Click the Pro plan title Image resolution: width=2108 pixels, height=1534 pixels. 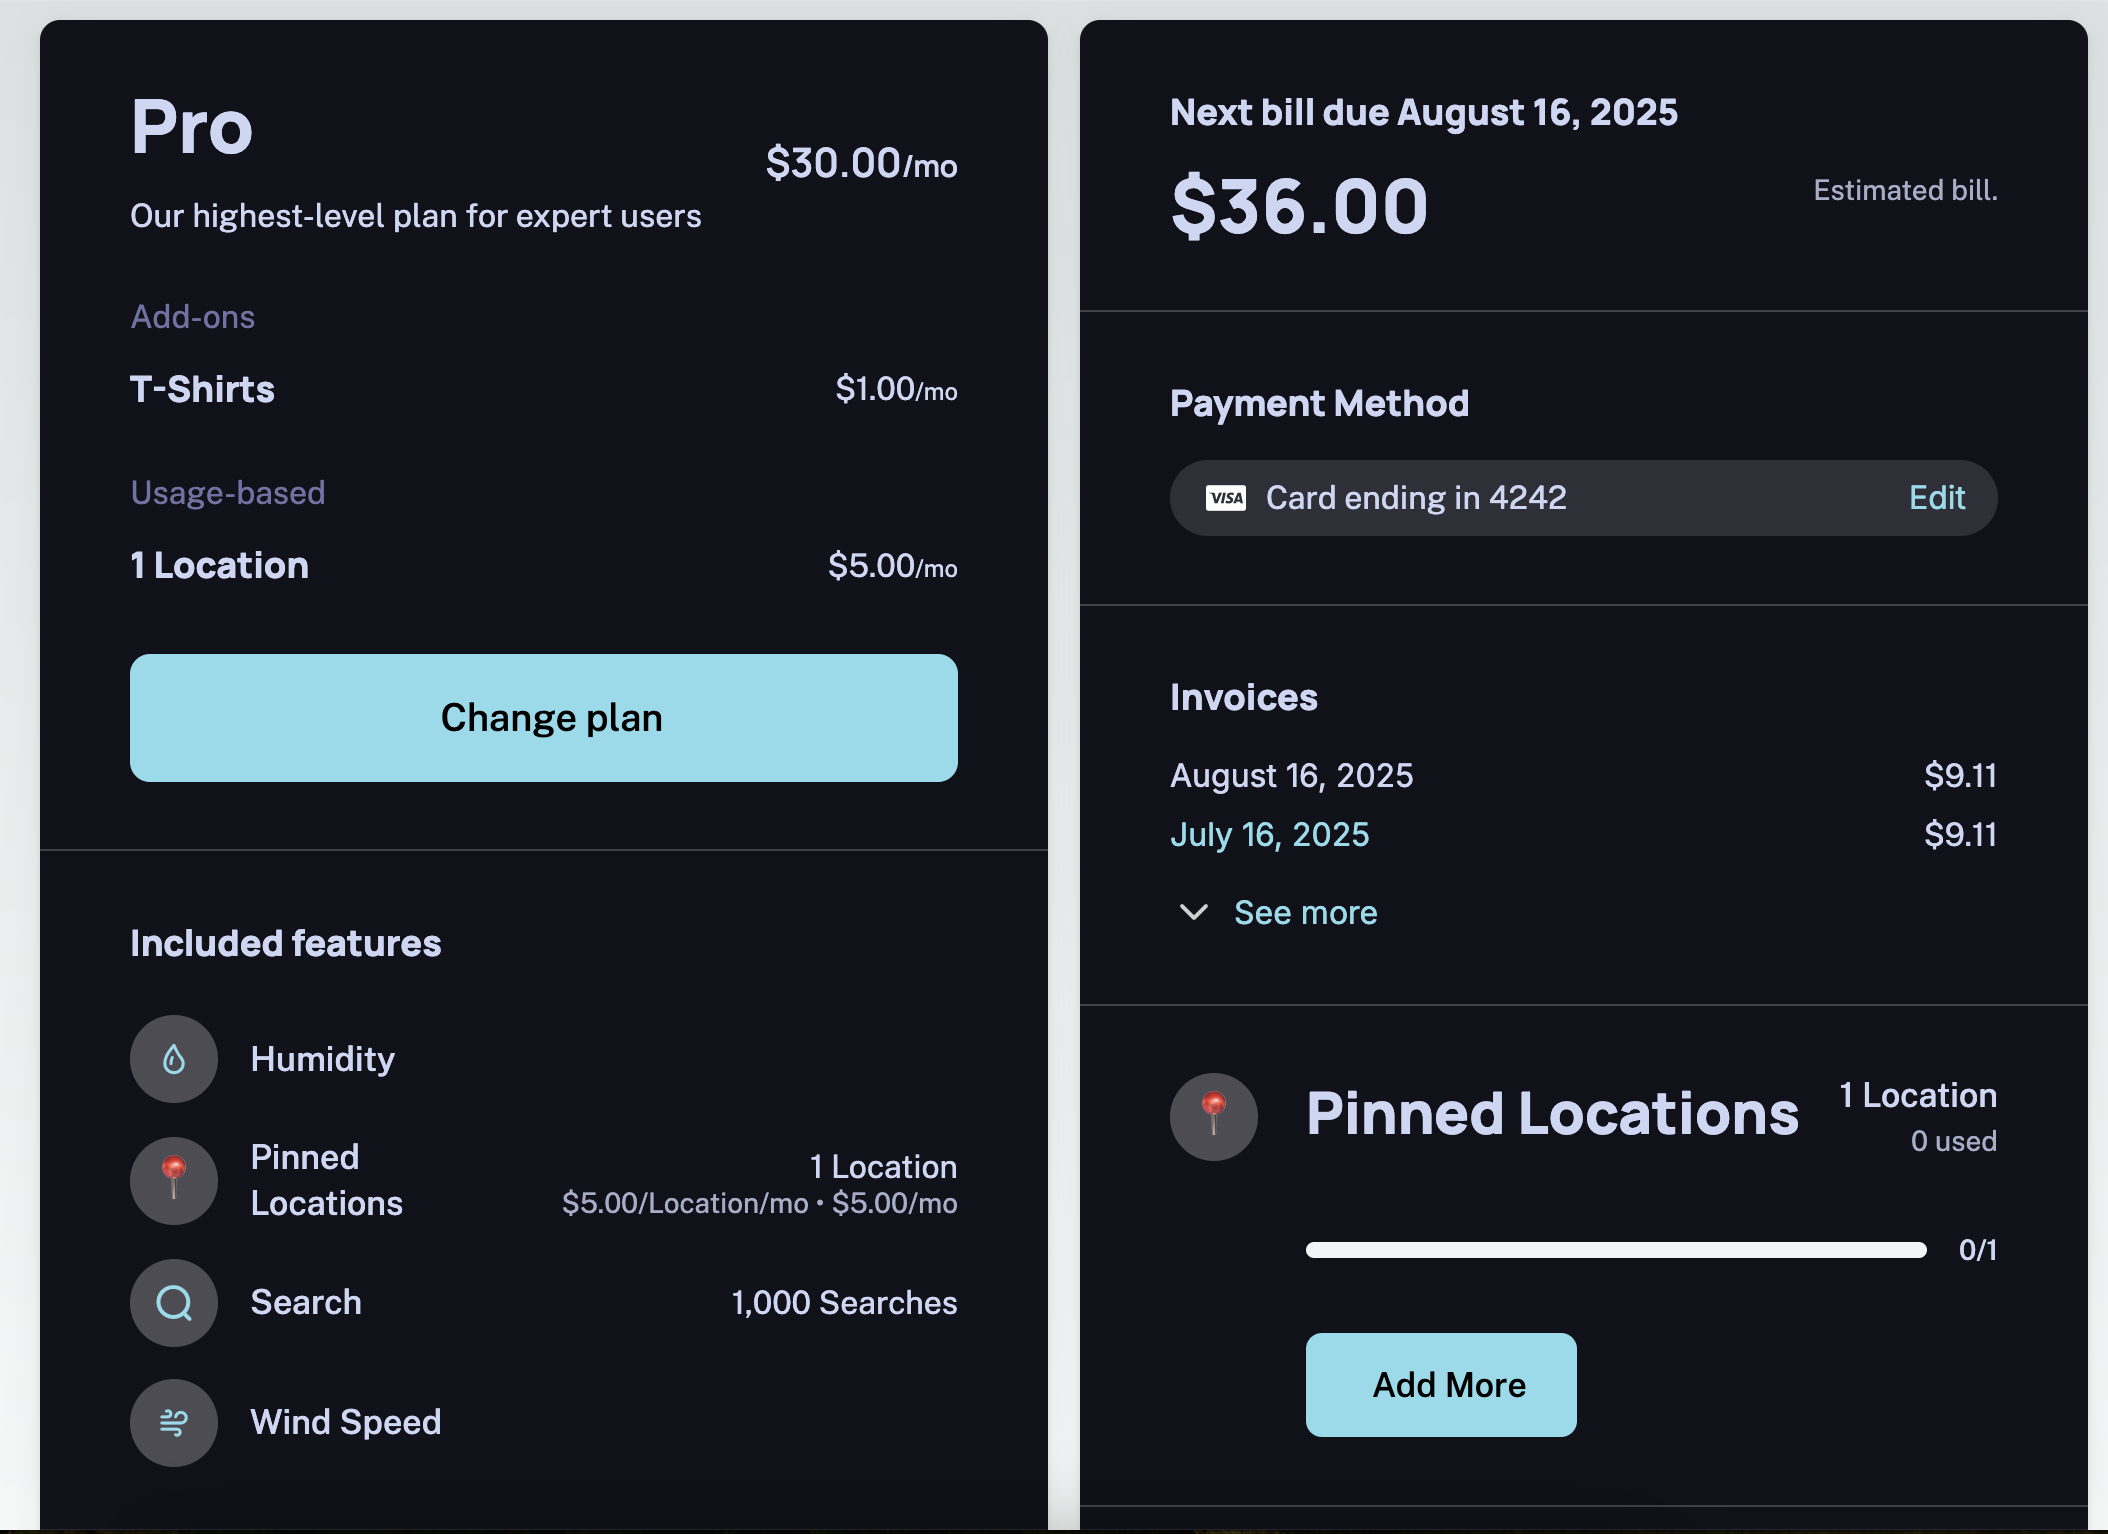tap(192, 128)
